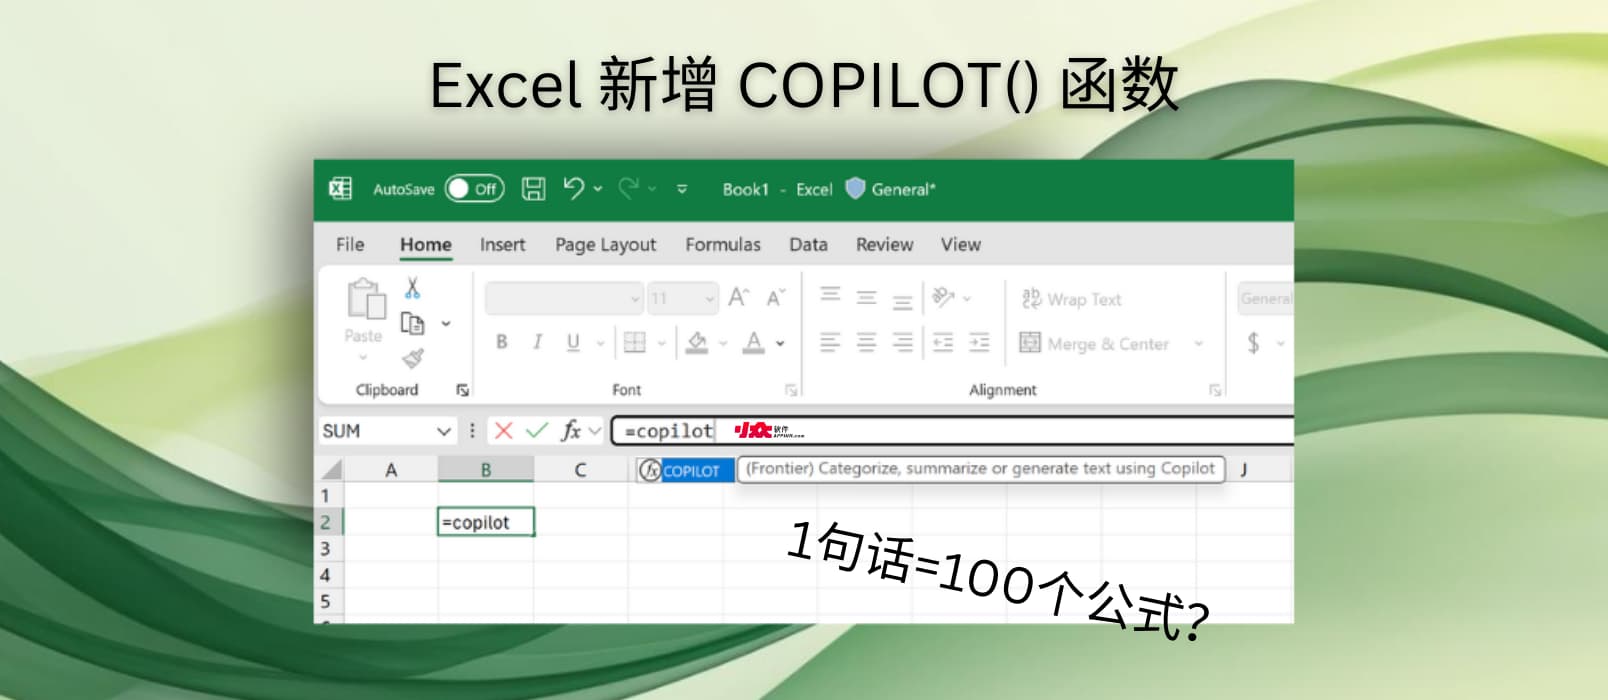
Task: Open Insert Function with the fx icon
Action: [x=571, y=431]
